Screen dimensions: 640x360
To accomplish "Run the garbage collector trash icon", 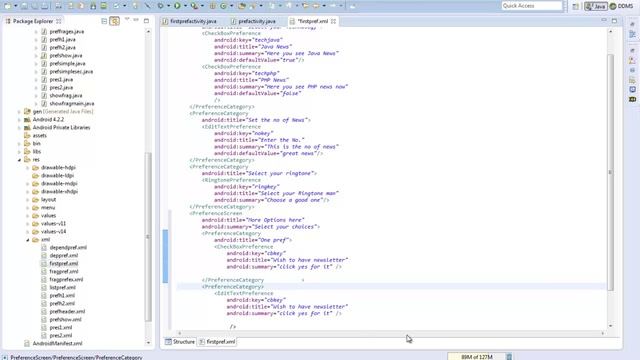I will [x=509, y=357].
